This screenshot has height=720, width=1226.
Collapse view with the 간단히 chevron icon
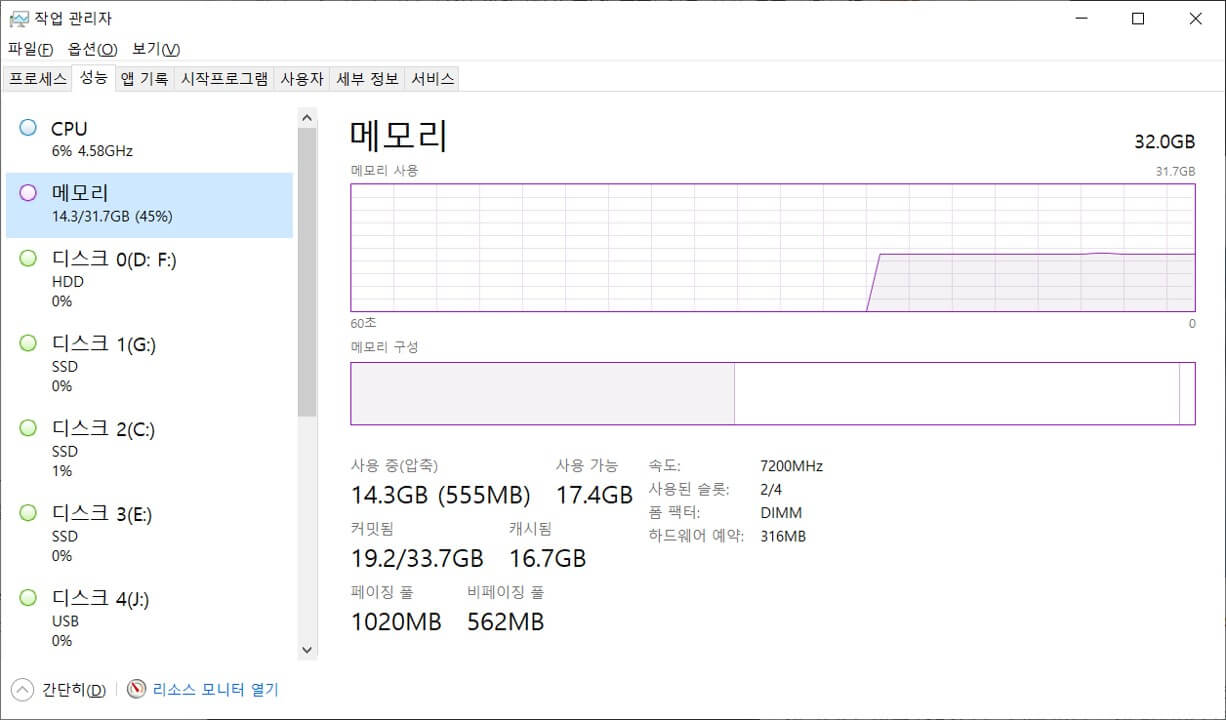point(22,689)
